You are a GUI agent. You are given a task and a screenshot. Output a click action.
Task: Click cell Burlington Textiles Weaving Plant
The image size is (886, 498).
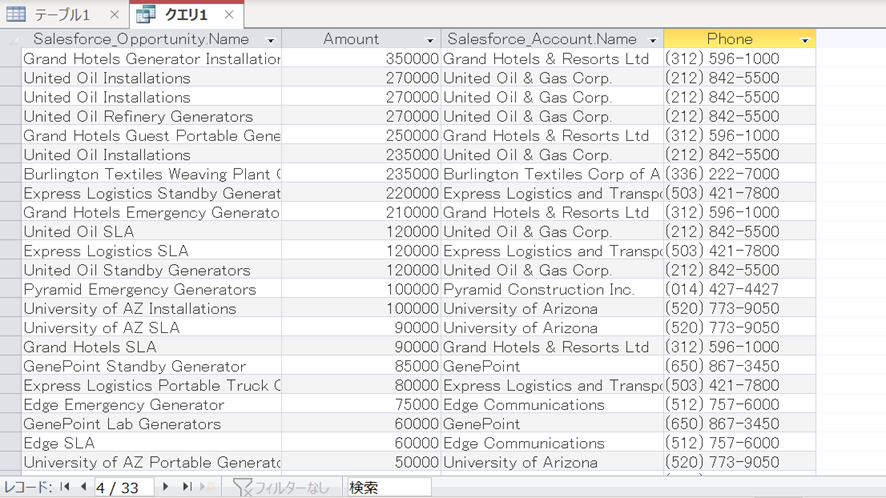(x=151, y=174)
